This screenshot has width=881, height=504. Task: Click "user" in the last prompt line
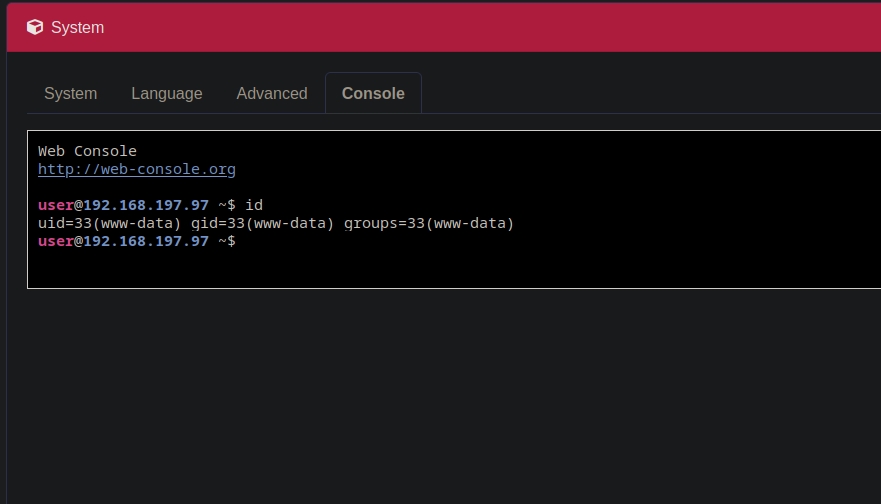click(x=55, y=241)
